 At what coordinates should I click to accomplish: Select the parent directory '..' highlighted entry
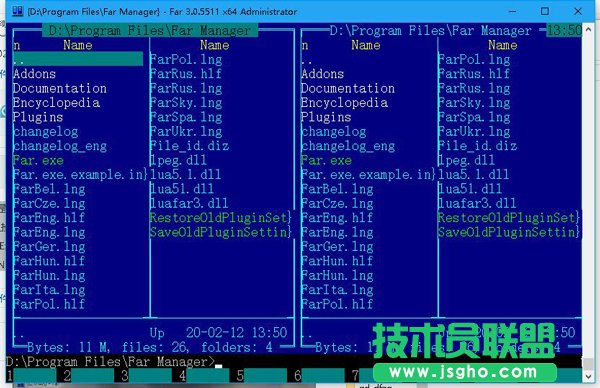click(78, 59)
